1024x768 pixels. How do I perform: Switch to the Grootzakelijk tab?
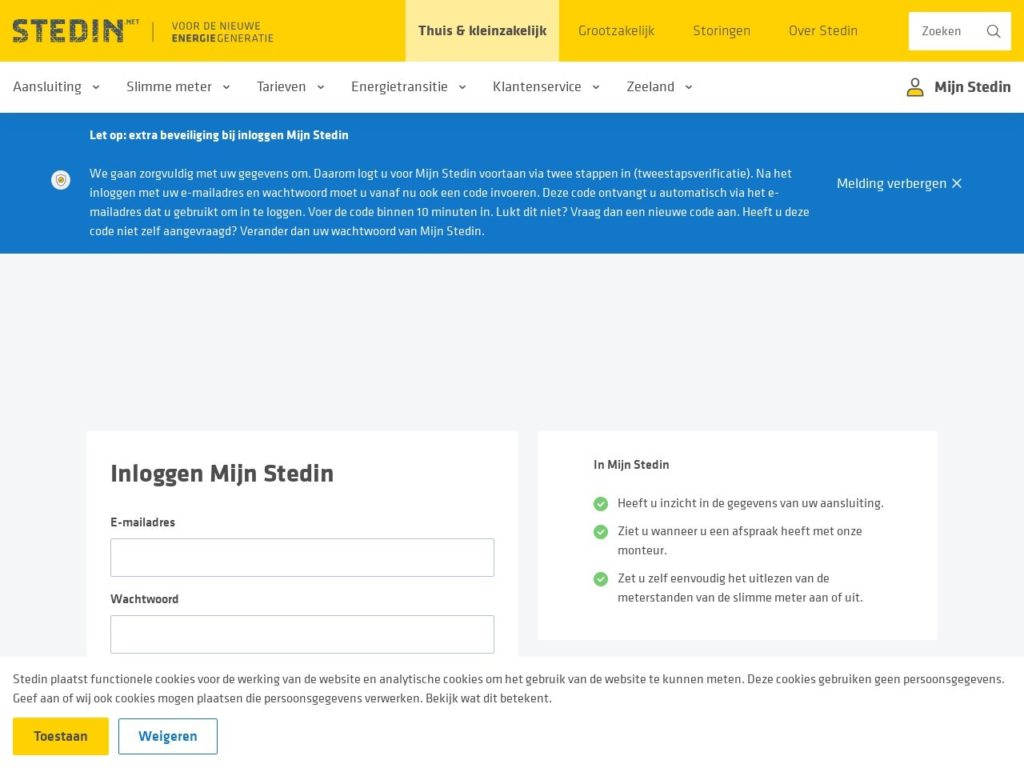pyautogui.click(x=617, y=30)
